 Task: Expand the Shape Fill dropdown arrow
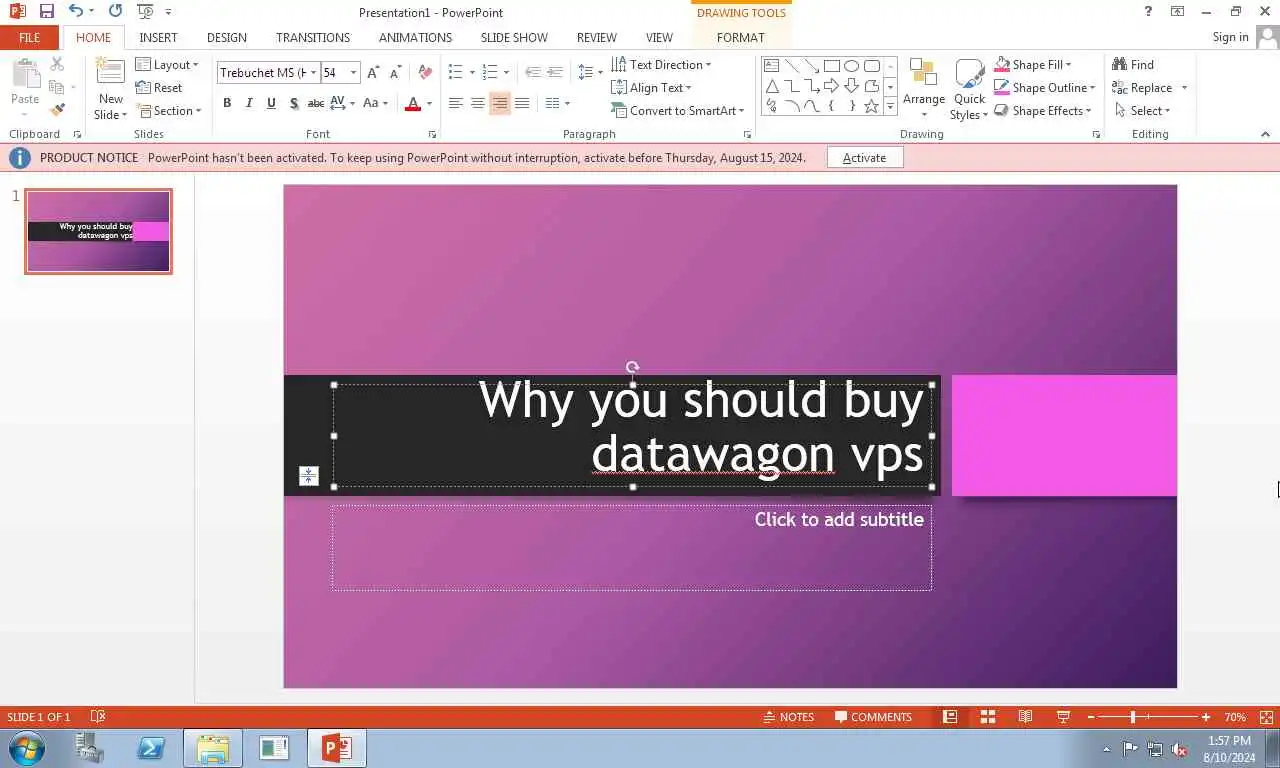[1068, 65]
